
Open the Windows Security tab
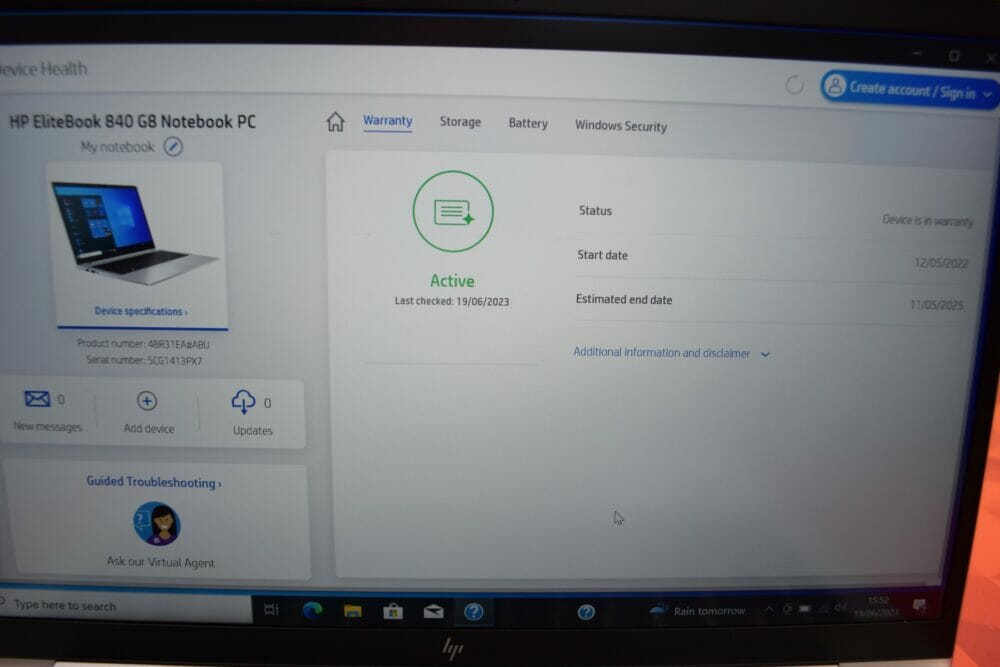tap(621, 126)
